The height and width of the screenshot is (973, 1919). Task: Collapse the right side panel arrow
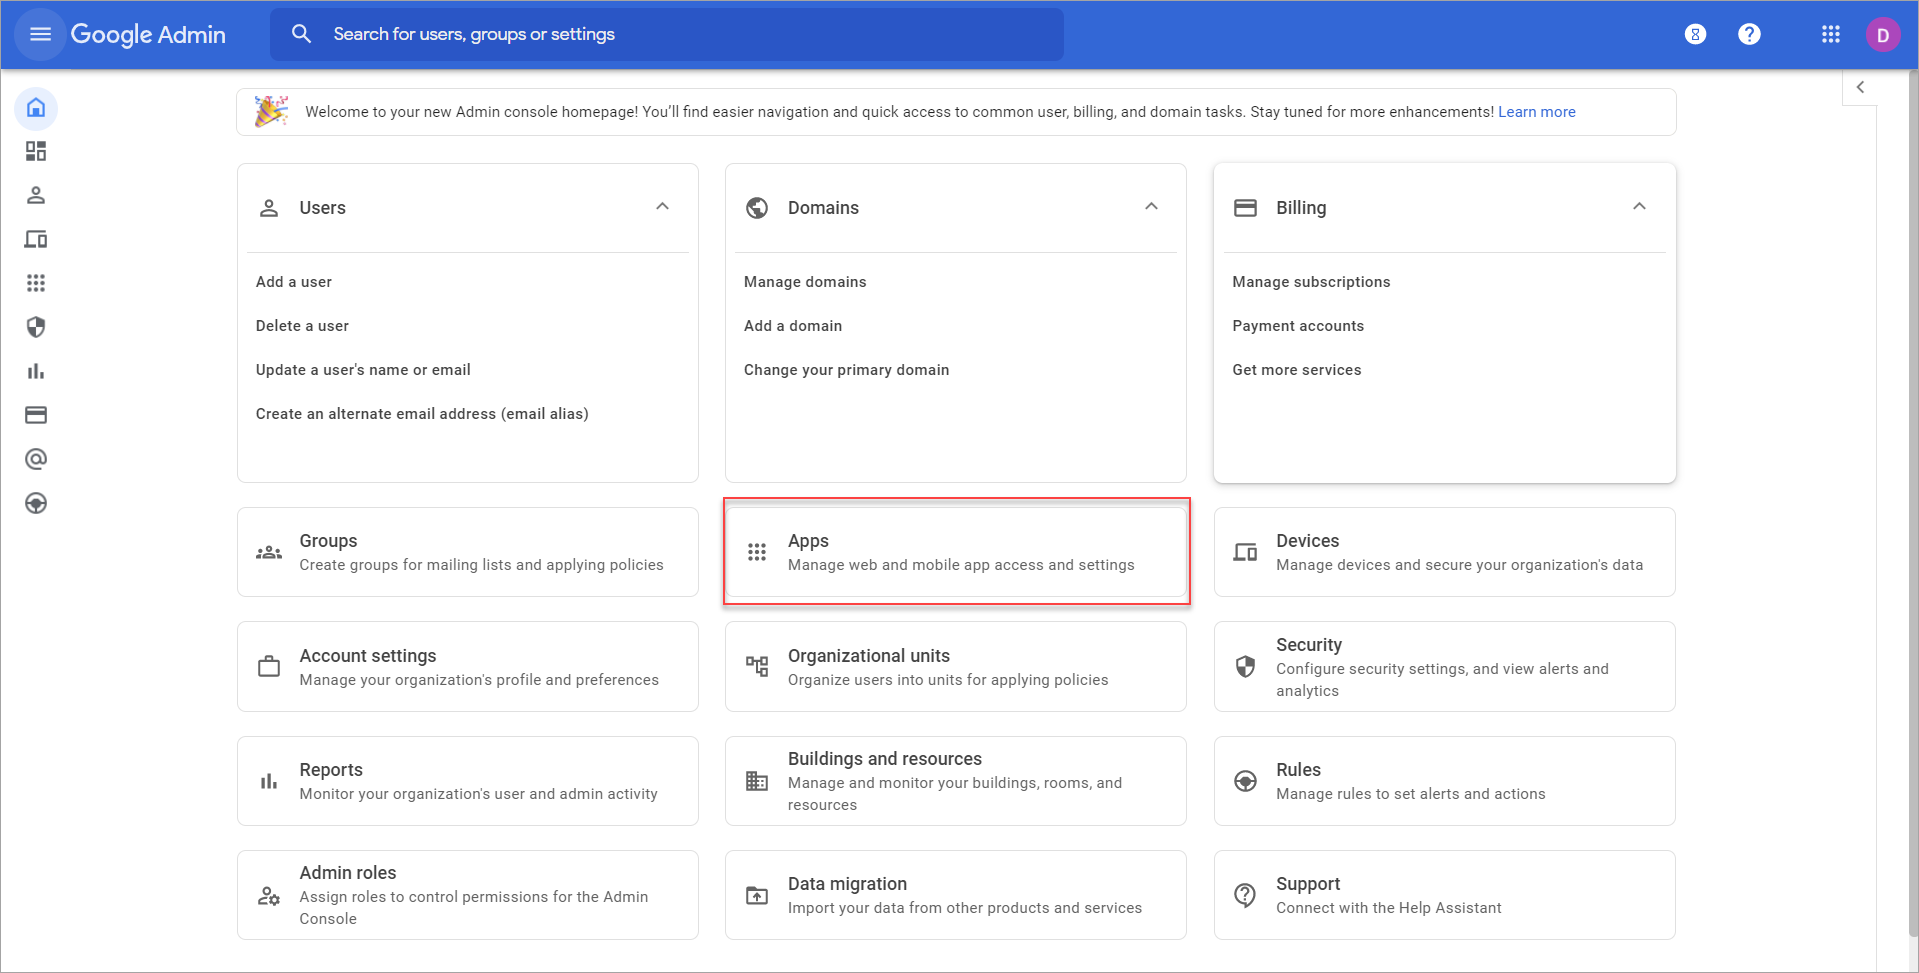click(1860, 87)
